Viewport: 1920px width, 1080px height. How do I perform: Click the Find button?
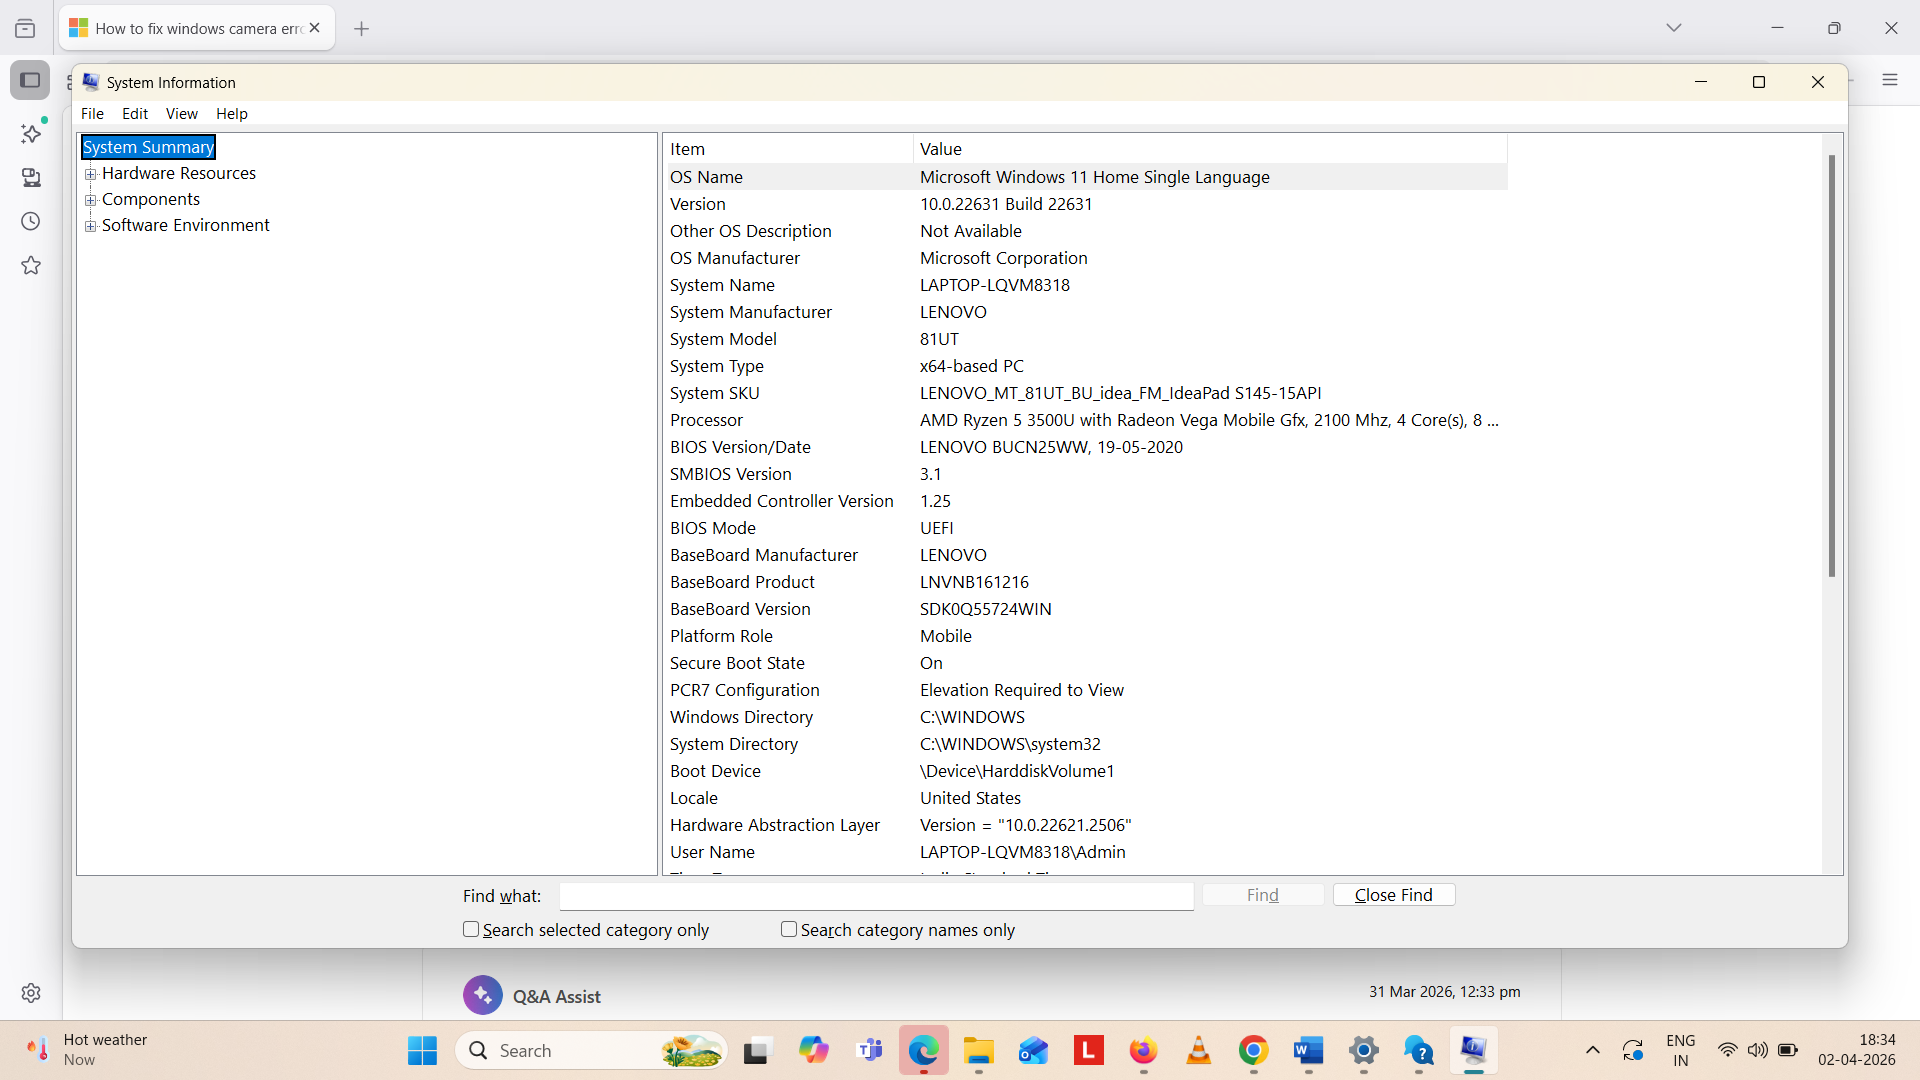point(1263,895)
